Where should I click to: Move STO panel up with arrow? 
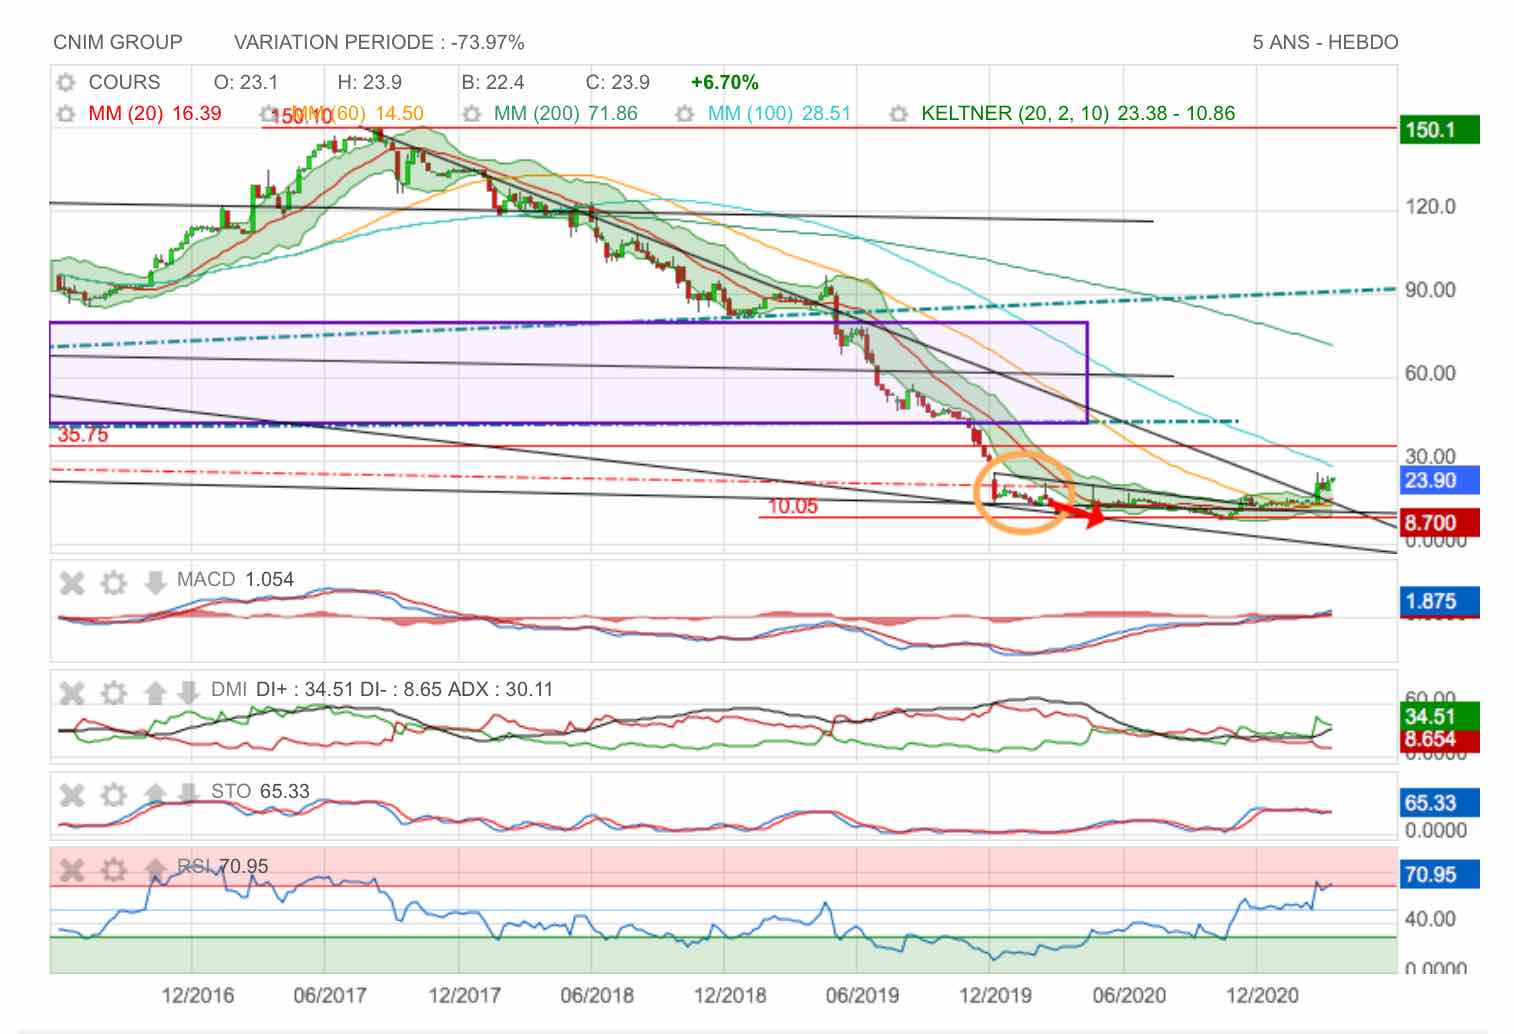pyautogui.click(x=155, y=795)
